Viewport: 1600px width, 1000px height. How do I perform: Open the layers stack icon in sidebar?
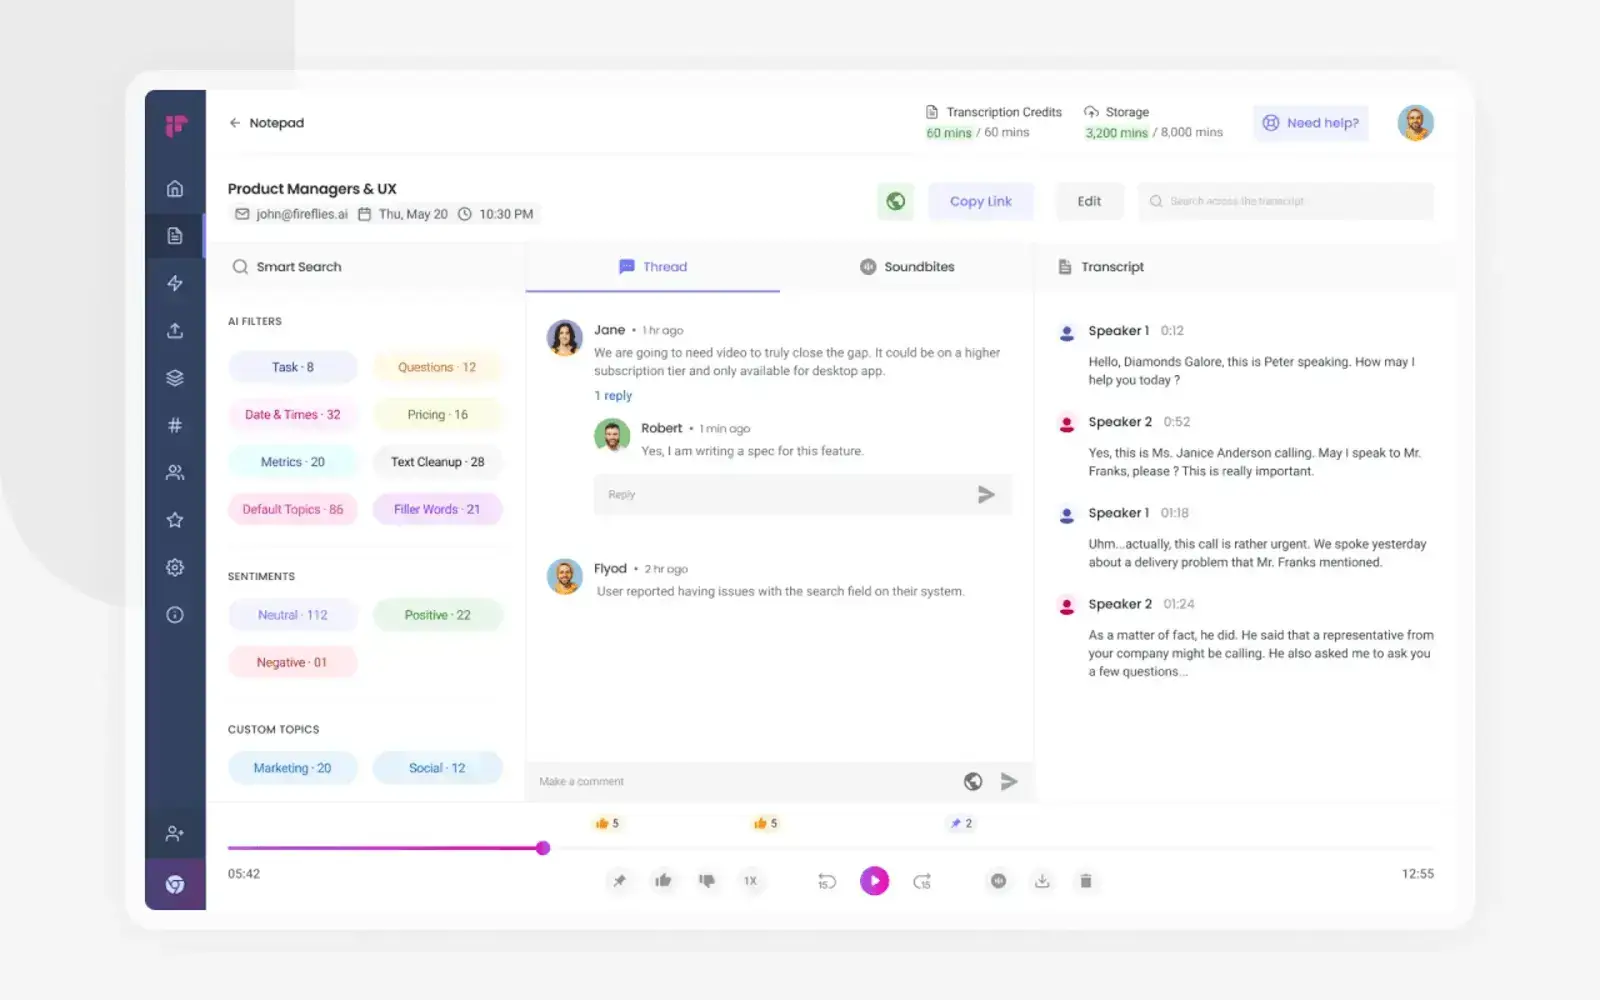point(175,378)
